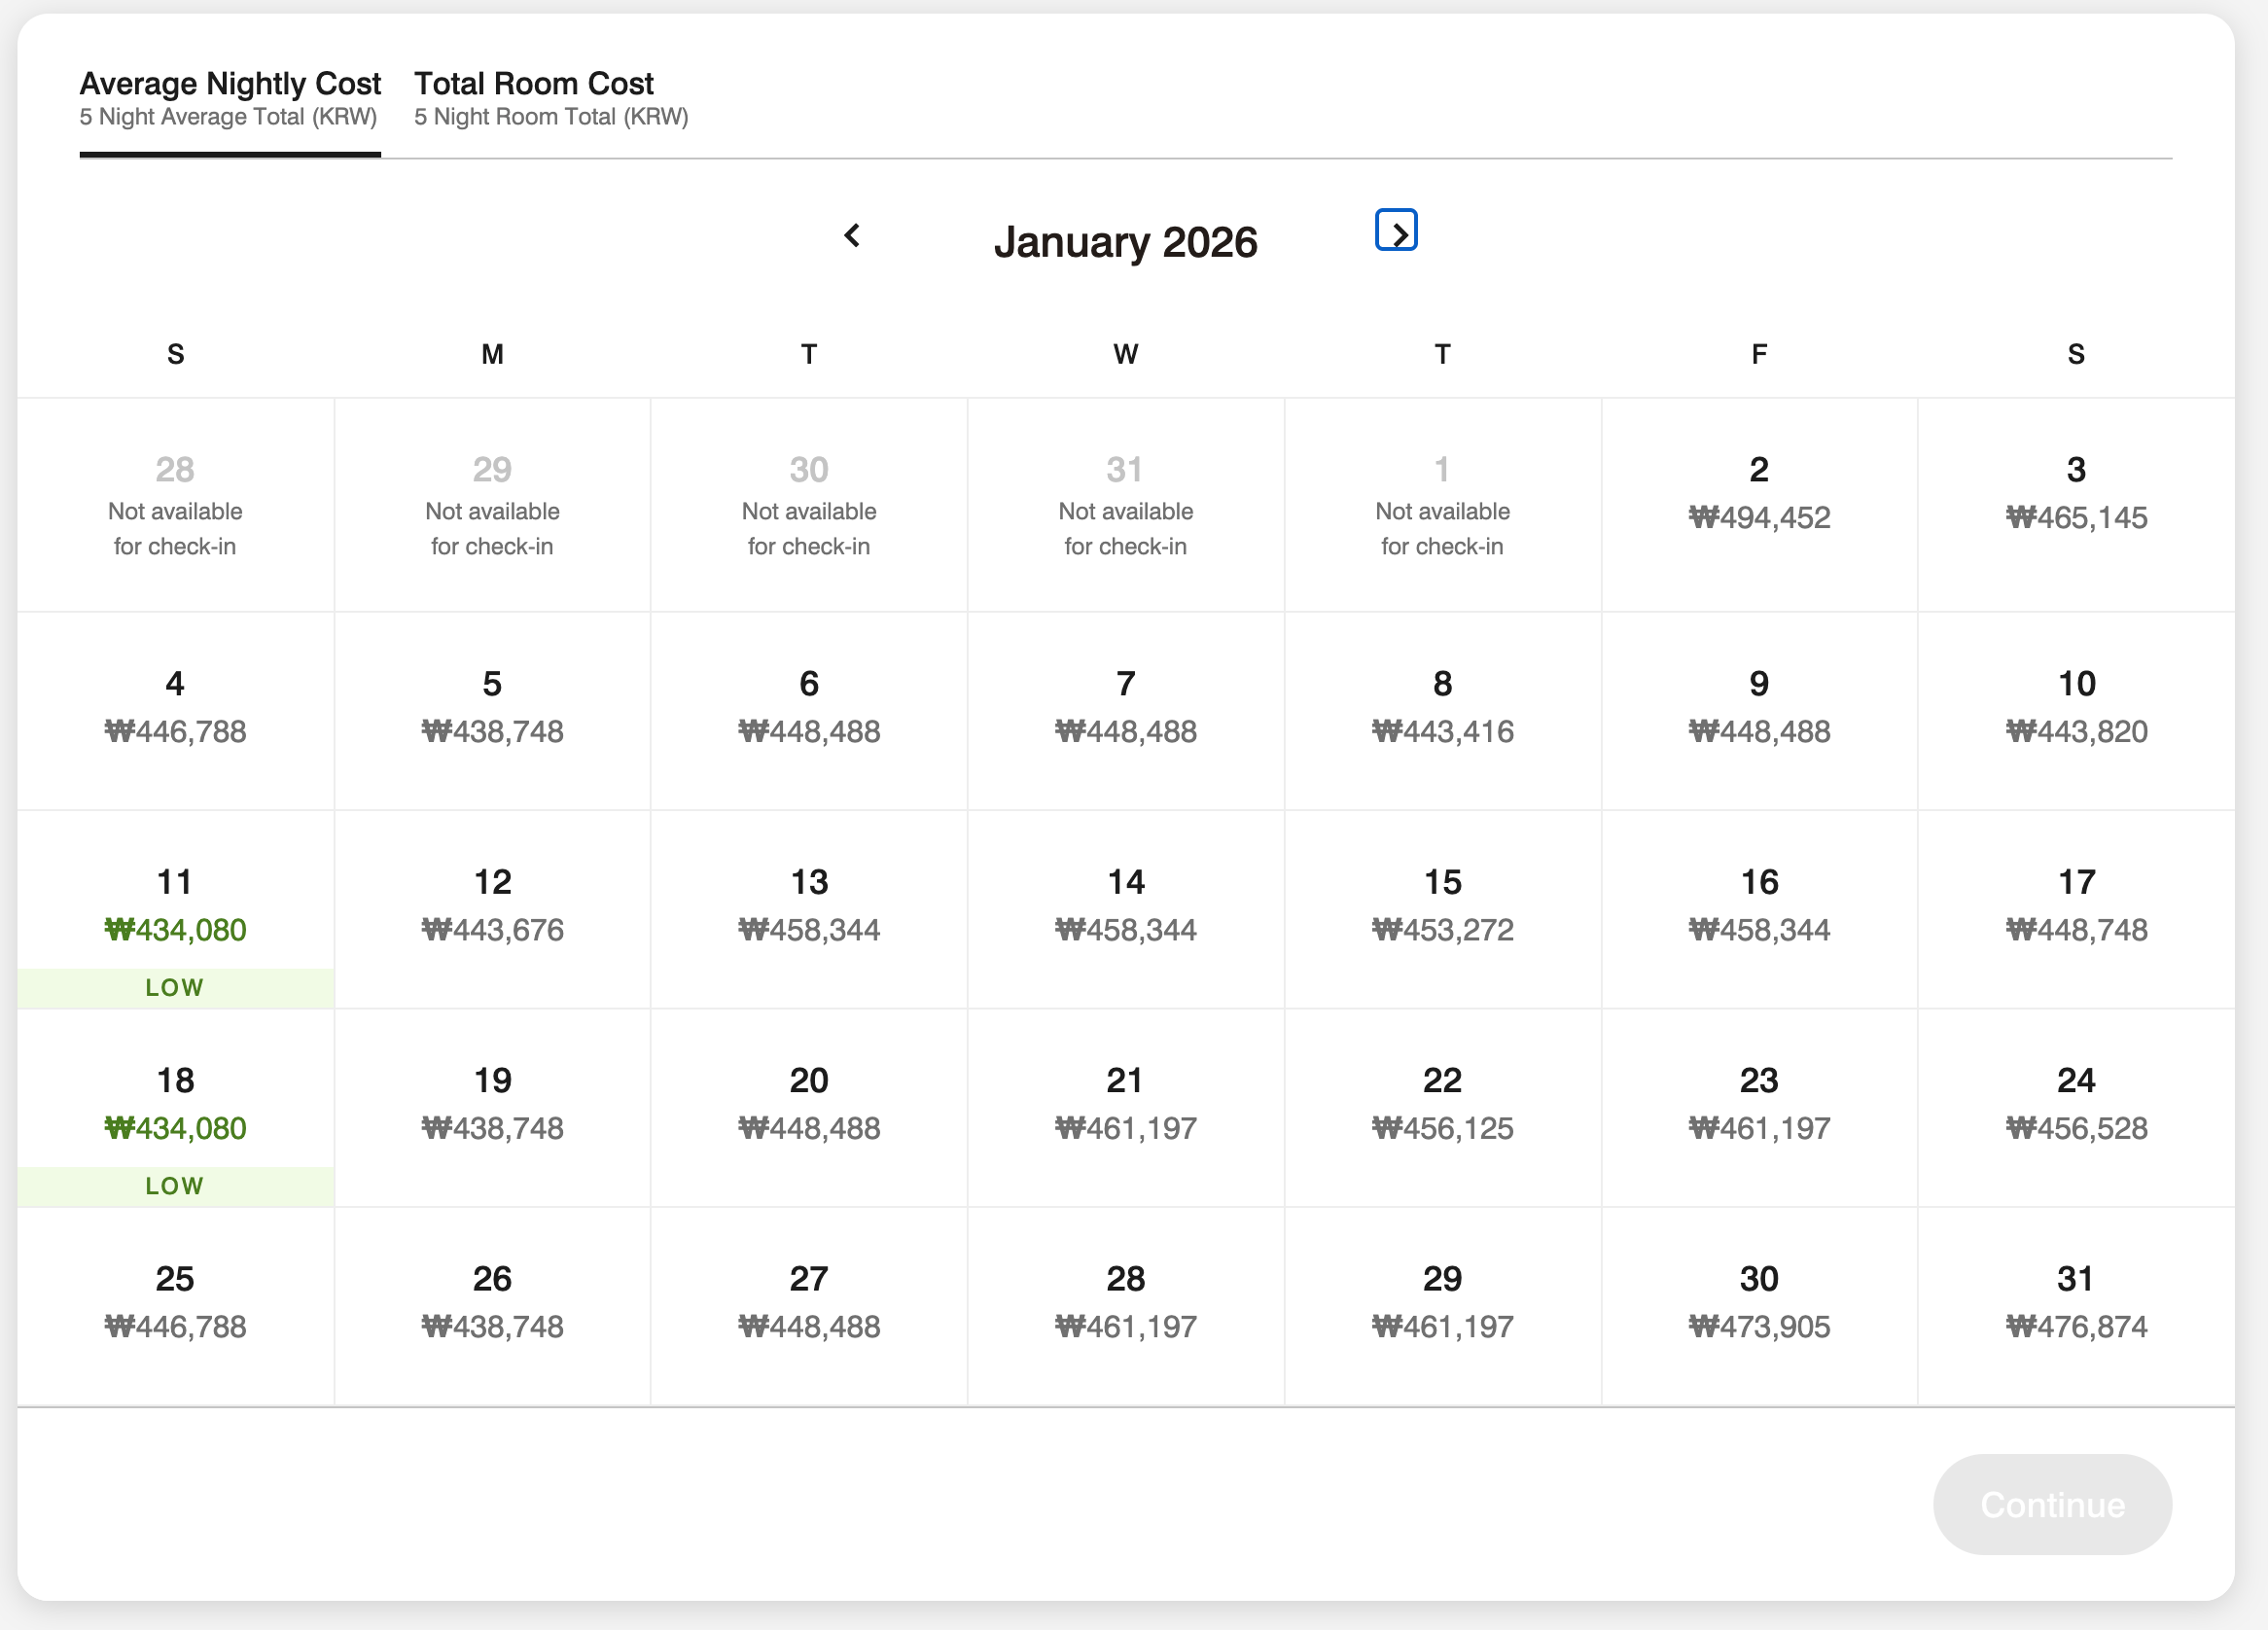Image resolution: width=2268 pixels, height=1630 pixels.
Task: Select January 5 priced ₩438,748
Action: (x=492, y=708)
